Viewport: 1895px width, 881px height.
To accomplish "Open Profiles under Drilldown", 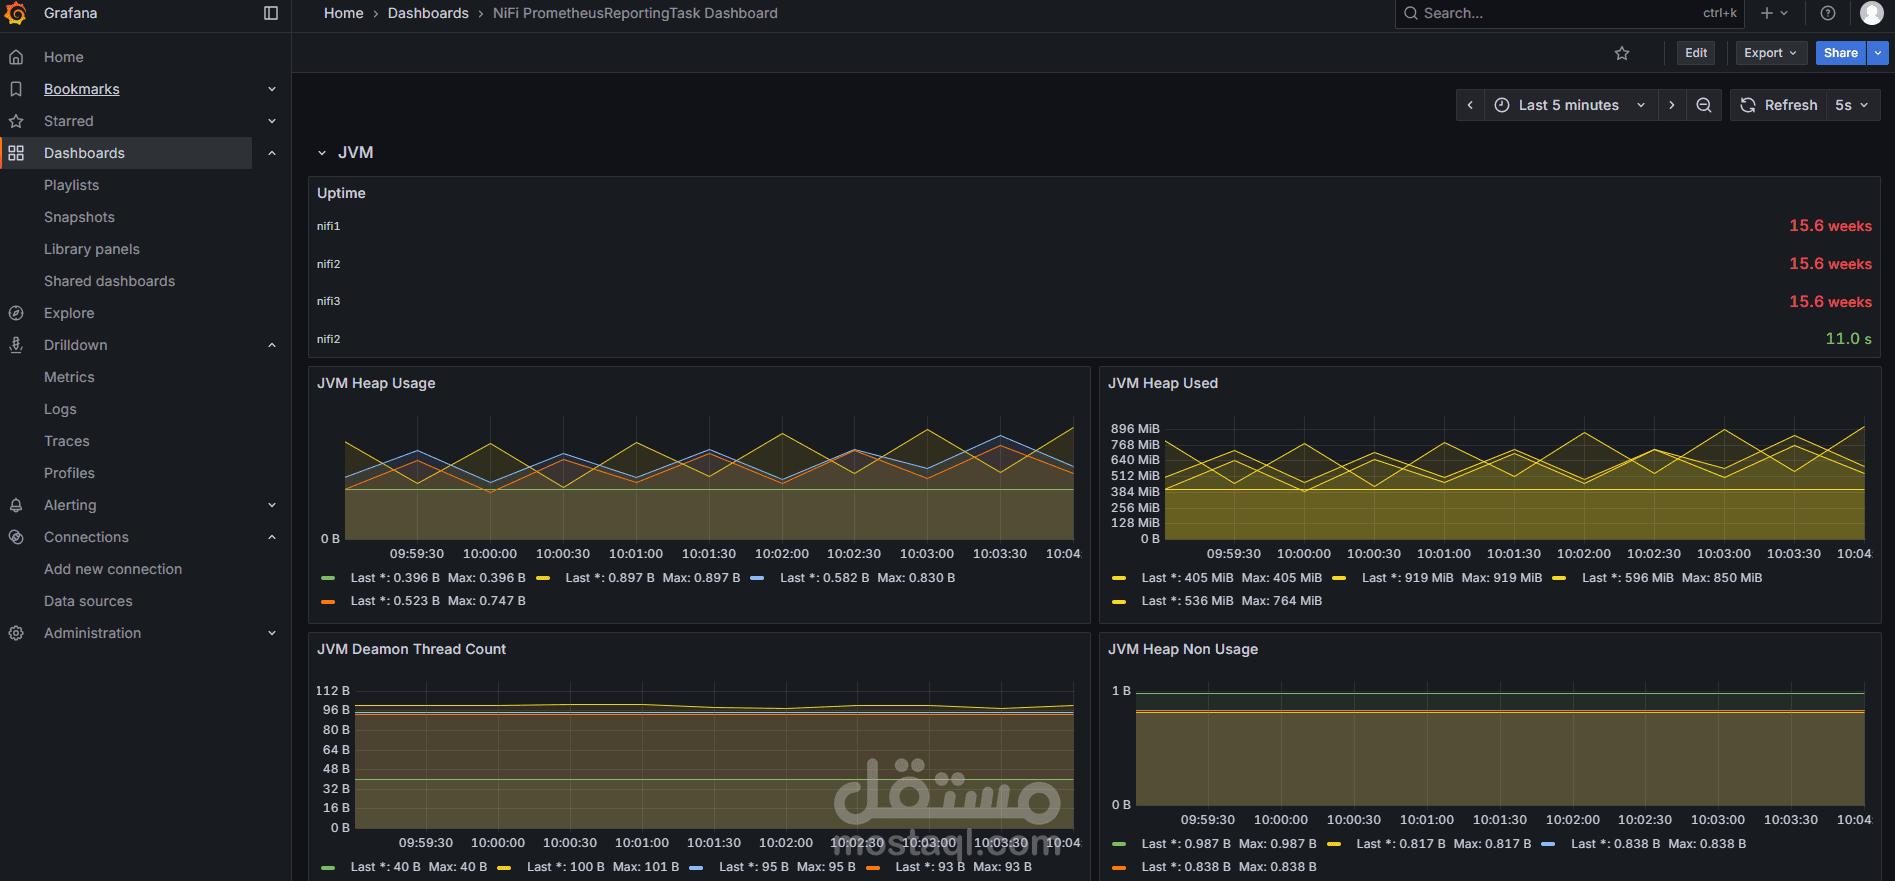I will tap(69, 473).
